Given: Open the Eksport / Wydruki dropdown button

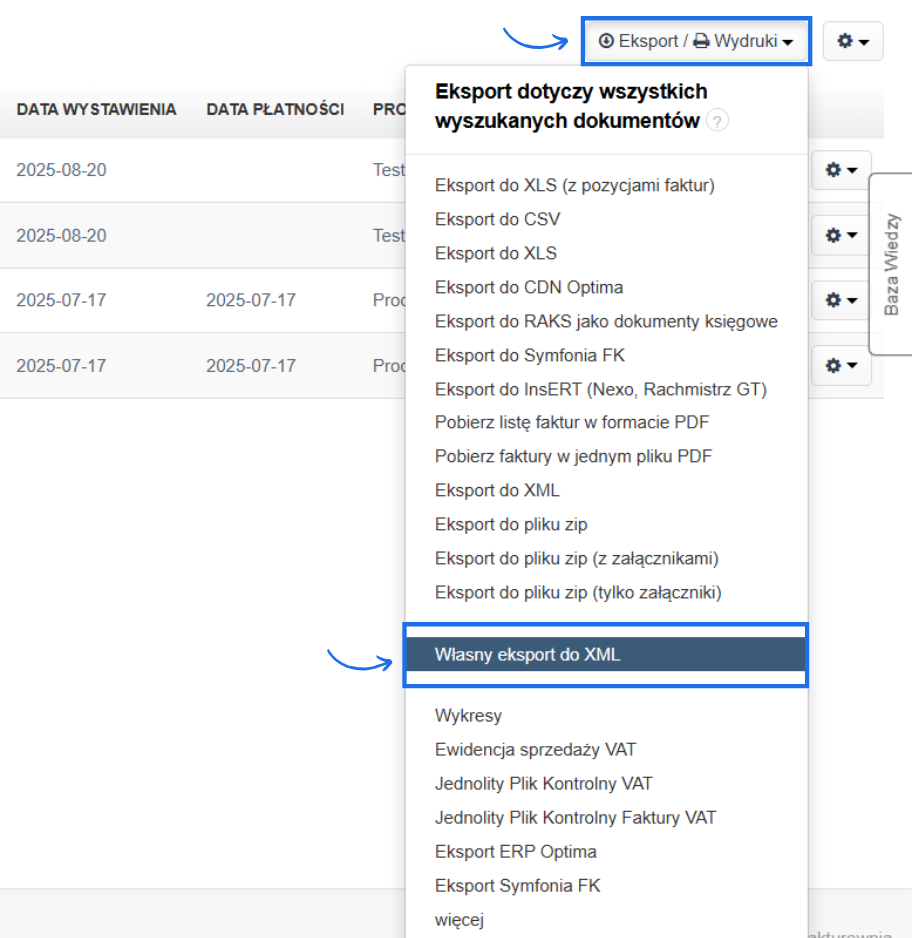Looking at the screenshot, I should [x=696, y=41].
